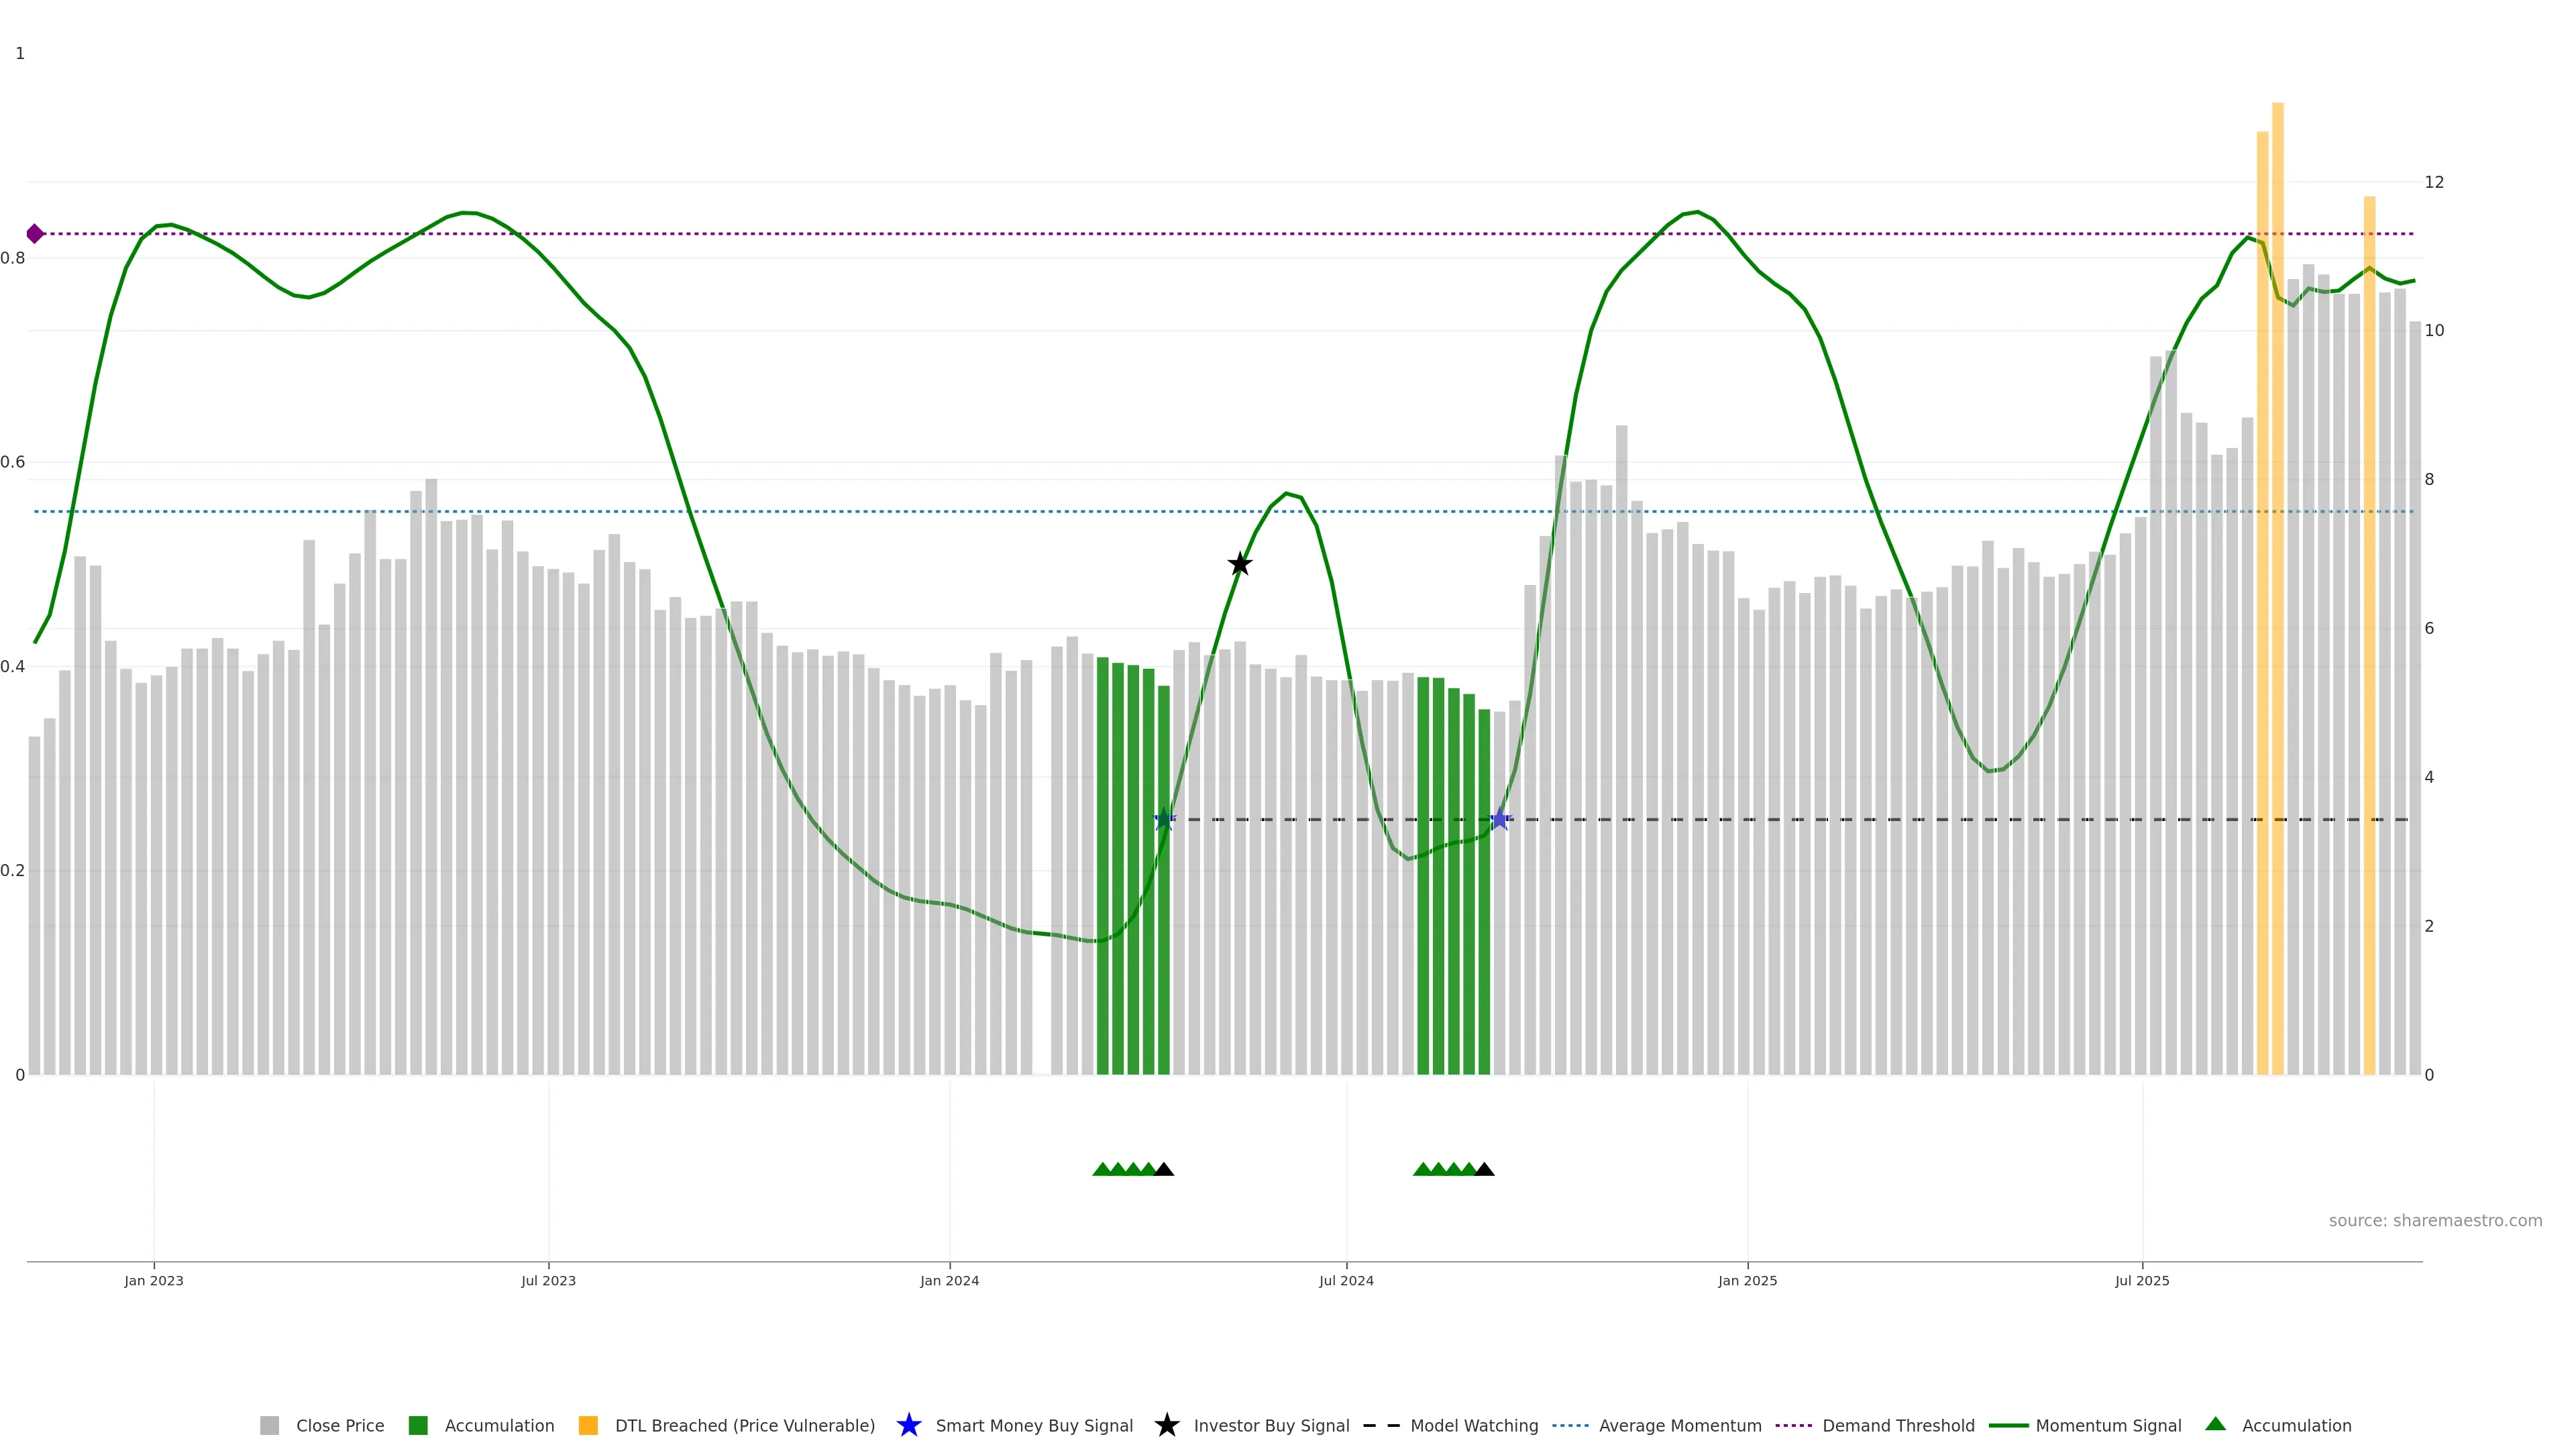This screenshot has height=1449, width=2576.
Task: Click the green triangle Accumulation legend icon
Action: pos(2215,1424)
